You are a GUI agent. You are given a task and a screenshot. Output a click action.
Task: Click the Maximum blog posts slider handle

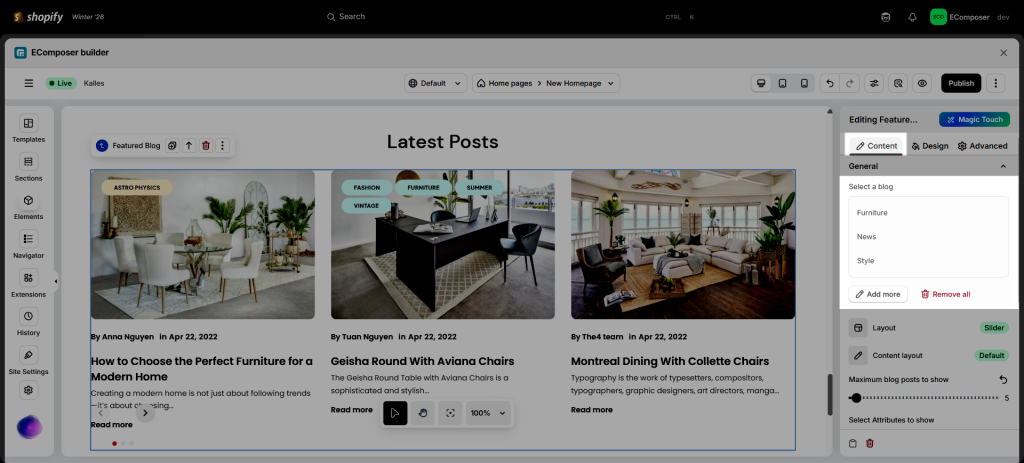pyautogui.click(x=856, y=398)
